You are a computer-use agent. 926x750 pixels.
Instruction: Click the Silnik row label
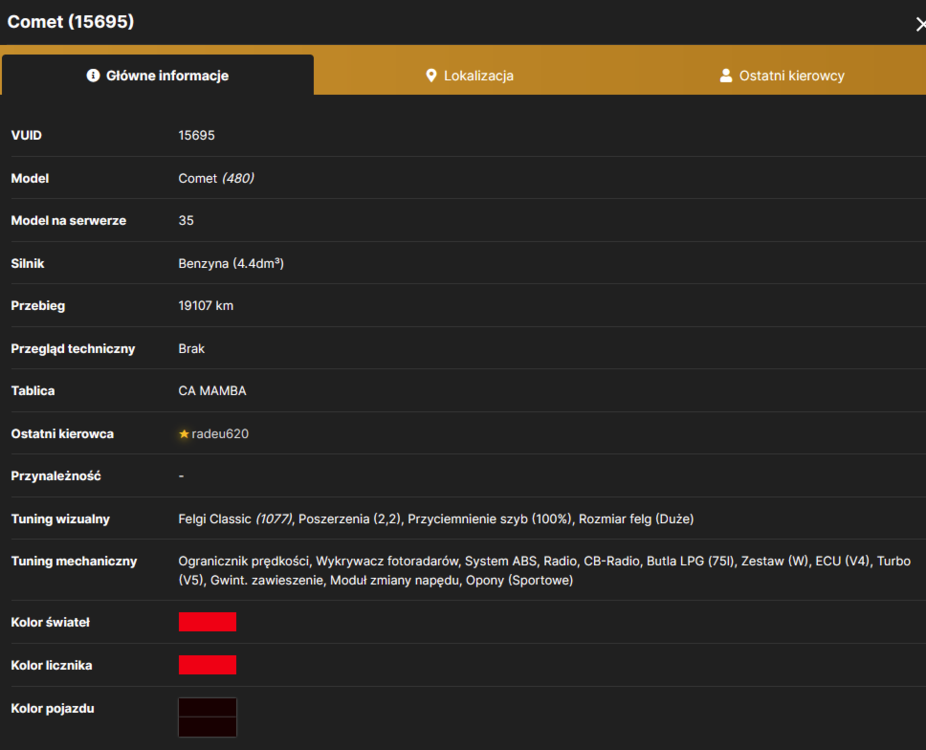(28, 263)
